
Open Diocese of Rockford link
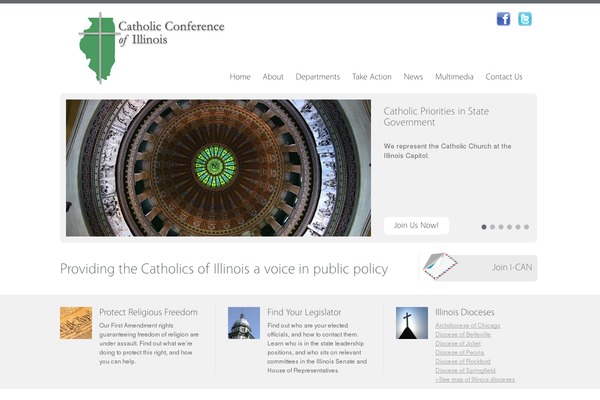(x=463, y=361)
